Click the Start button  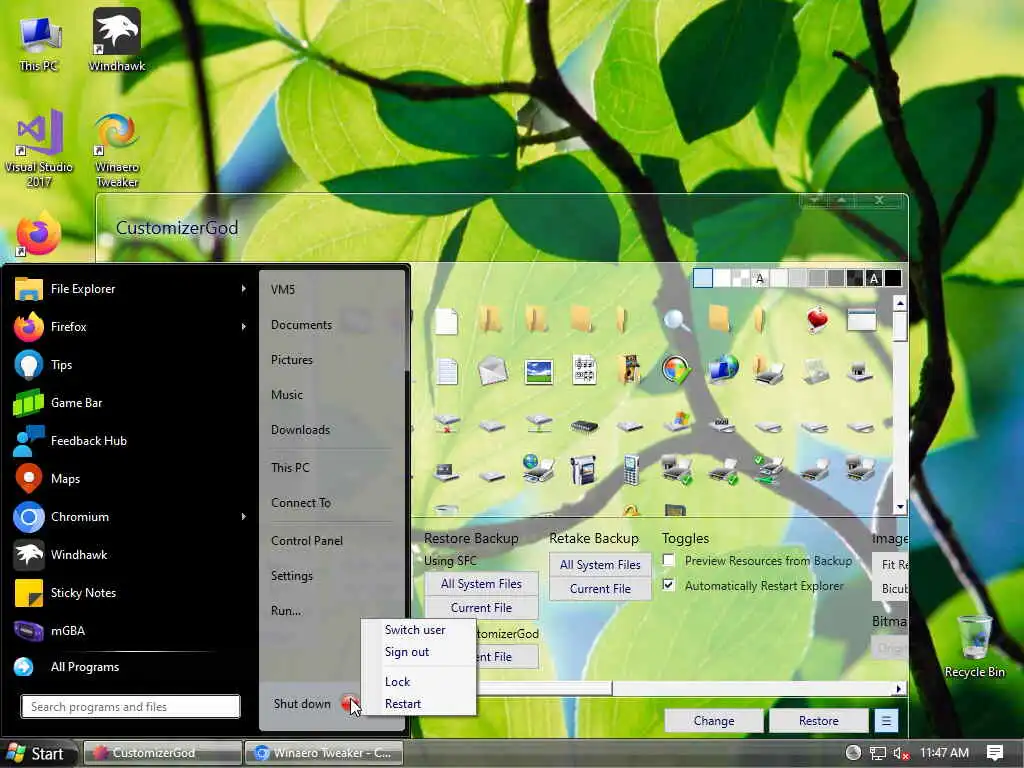click(x=37, y=754)
